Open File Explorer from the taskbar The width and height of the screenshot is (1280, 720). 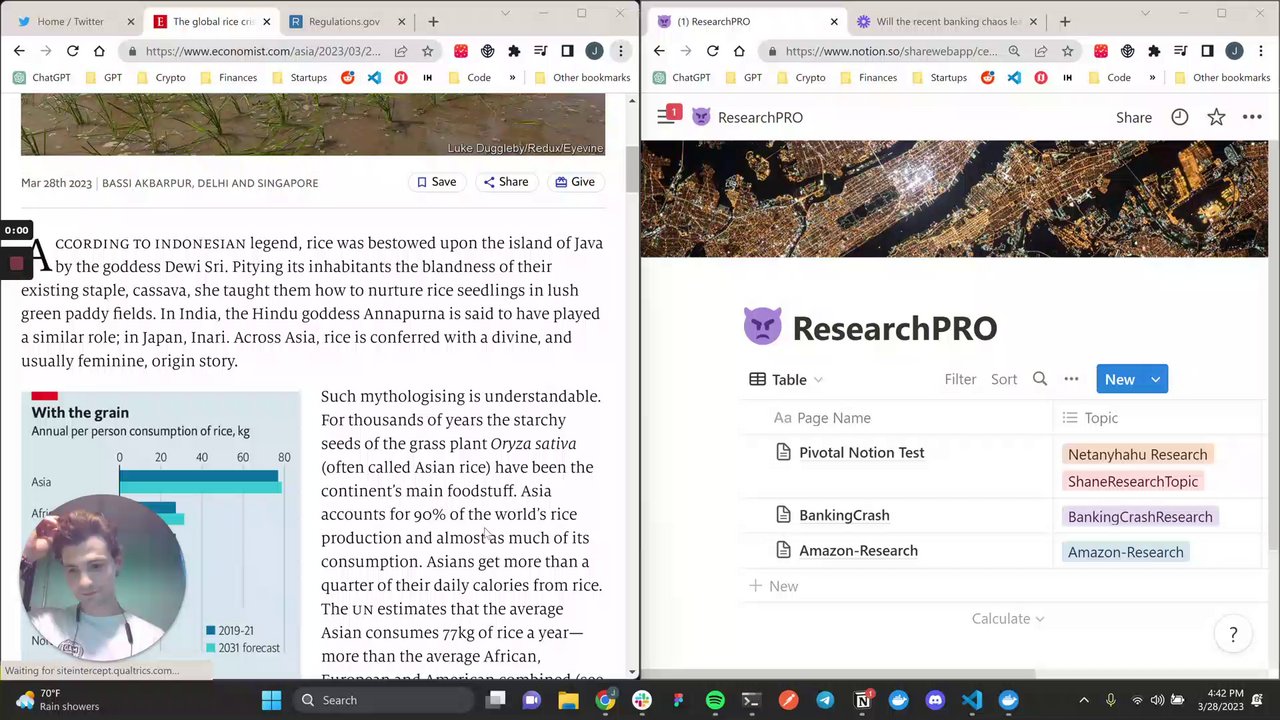[568, 700]
